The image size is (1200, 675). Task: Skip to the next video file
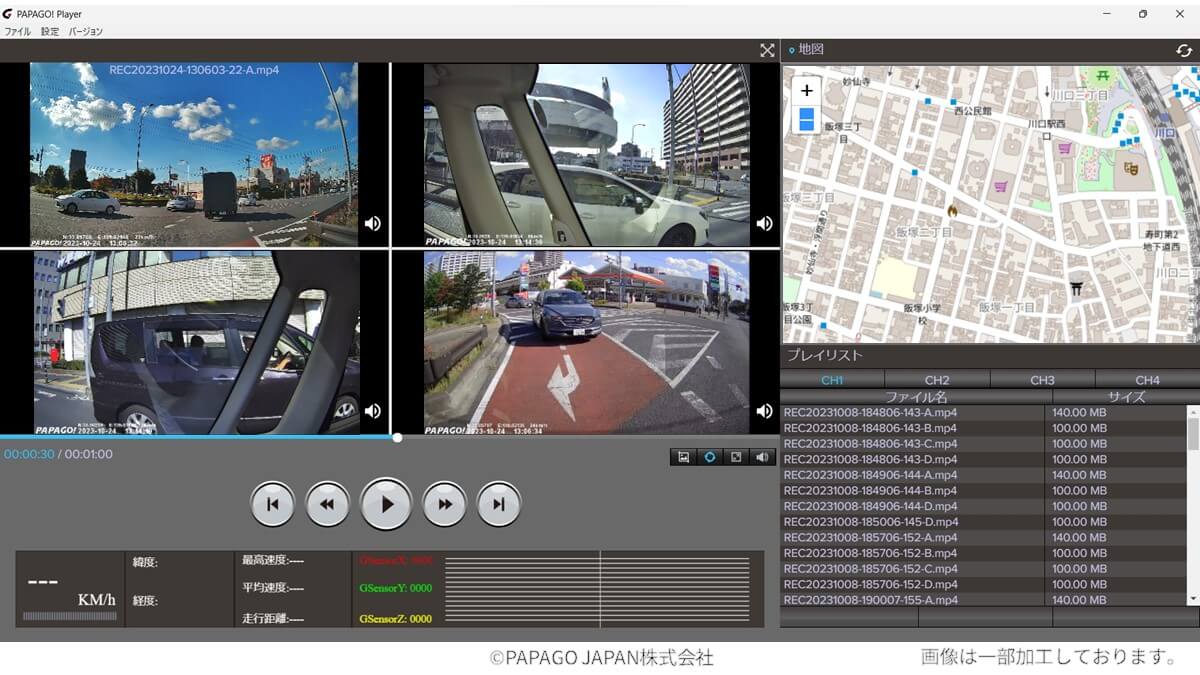point(498,504)
